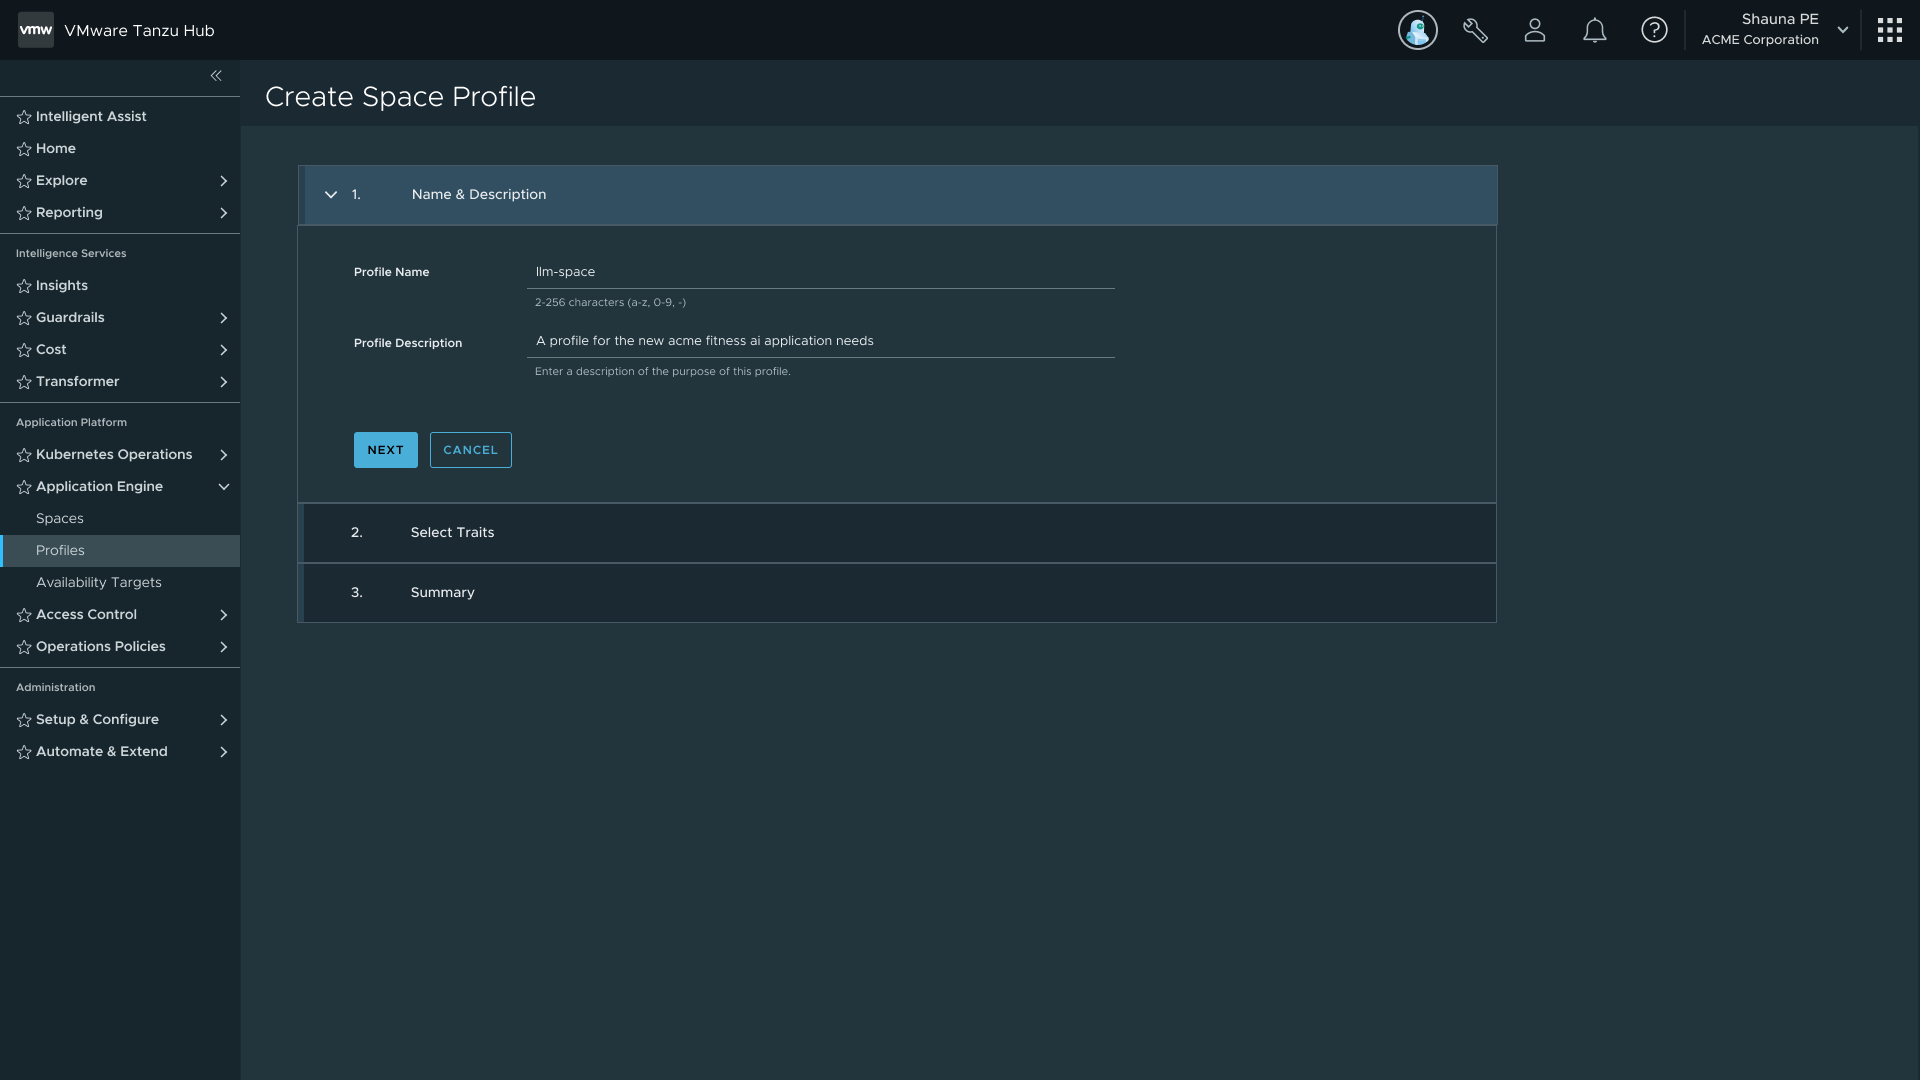
Task: Collapse the sidebar with double chevron
Action: (x=216, y=76)
